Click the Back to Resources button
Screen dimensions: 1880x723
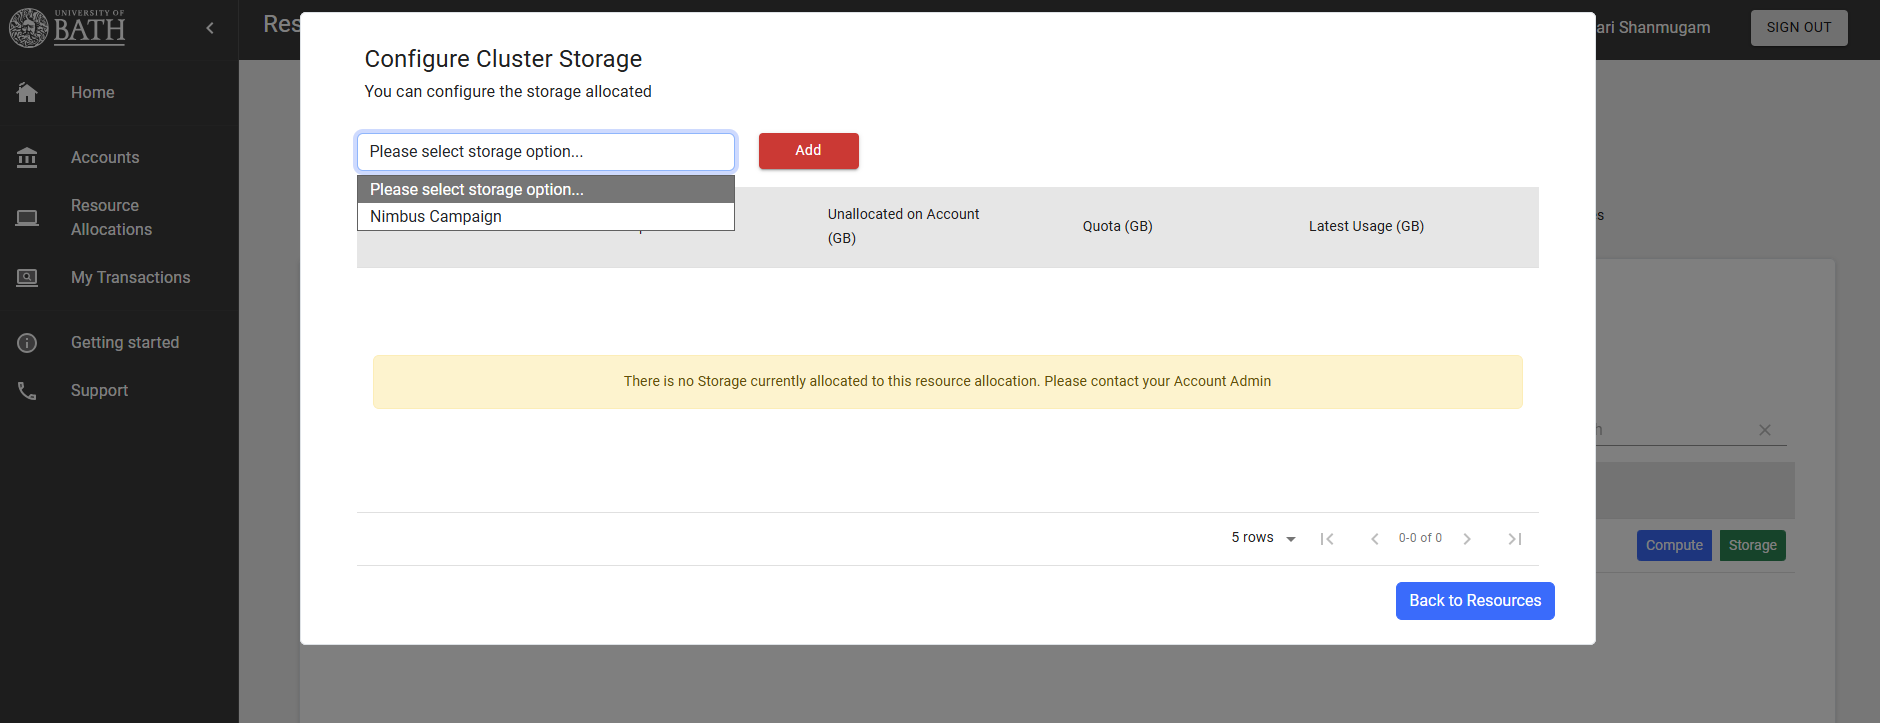(x=1474, y=601)
